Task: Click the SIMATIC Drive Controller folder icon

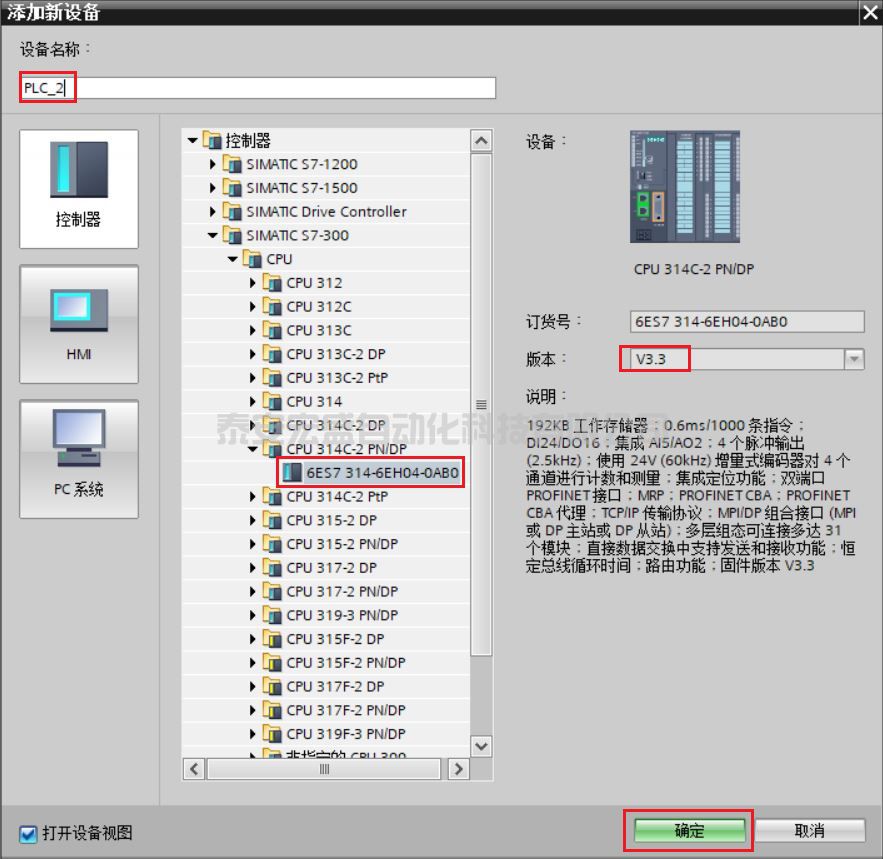Action: 233,212
